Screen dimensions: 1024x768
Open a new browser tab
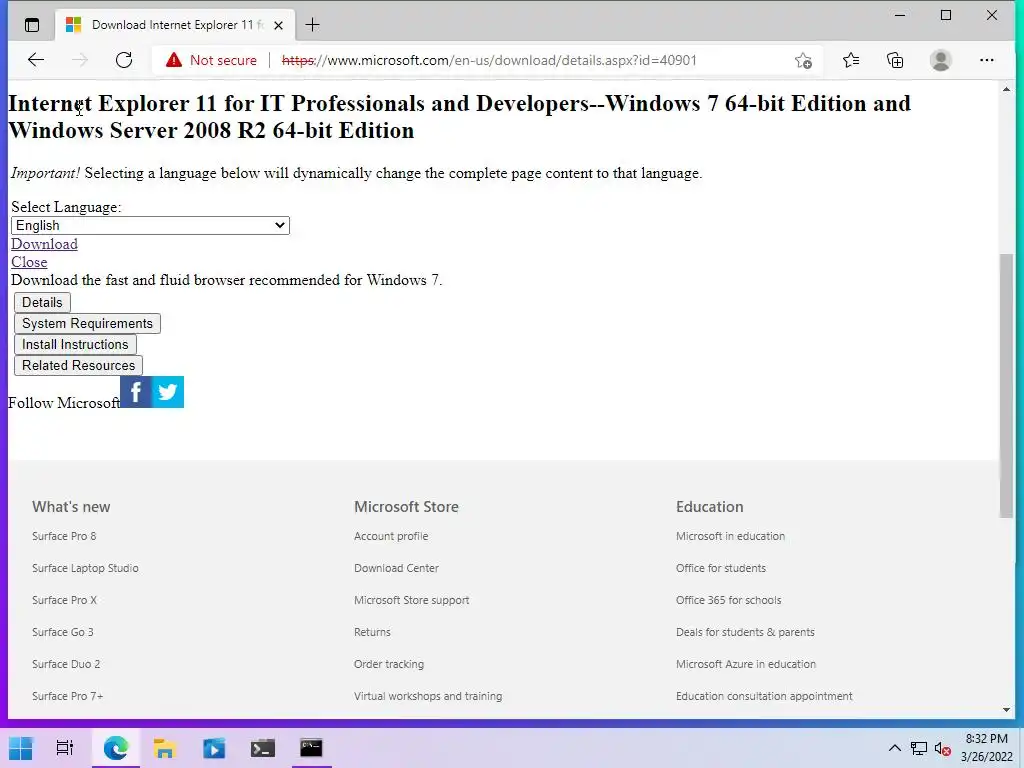(312, 25)
